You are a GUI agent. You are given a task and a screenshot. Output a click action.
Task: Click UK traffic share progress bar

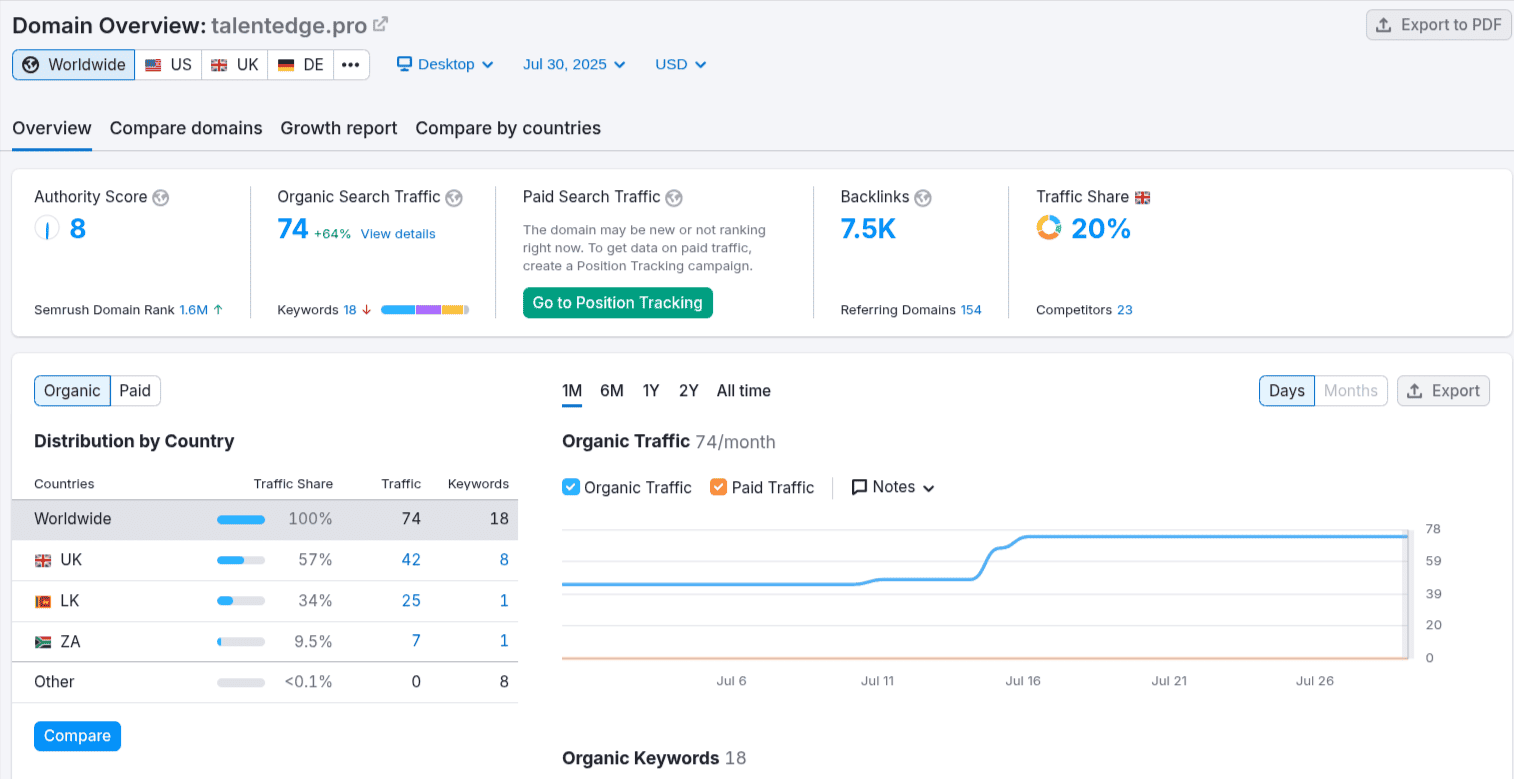tap(241, 560)
